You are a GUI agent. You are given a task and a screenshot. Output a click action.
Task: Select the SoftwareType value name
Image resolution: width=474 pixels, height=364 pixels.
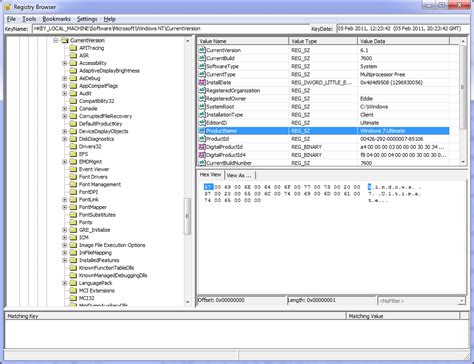point(222,66)
